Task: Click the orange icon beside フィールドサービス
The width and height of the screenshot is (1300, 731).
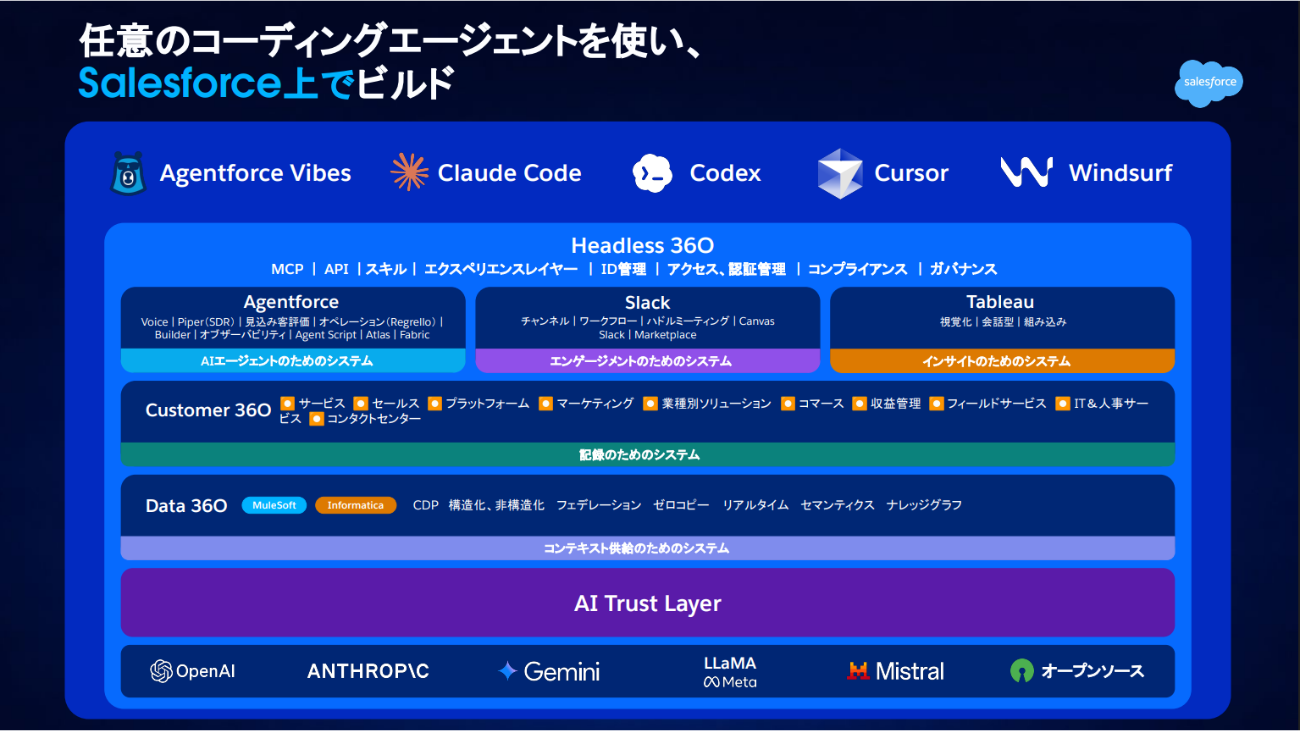Action: tap(936, 403)
